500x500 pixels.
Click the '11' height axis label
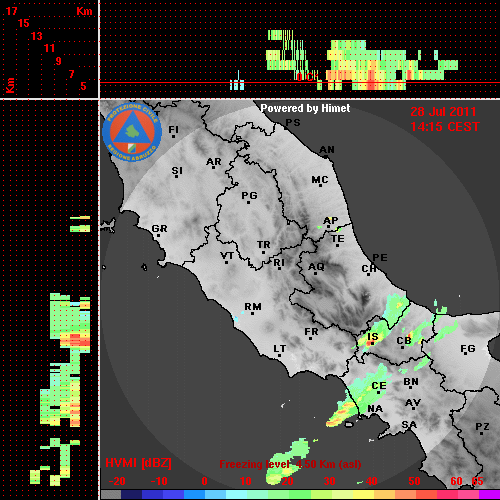[49, 48]
